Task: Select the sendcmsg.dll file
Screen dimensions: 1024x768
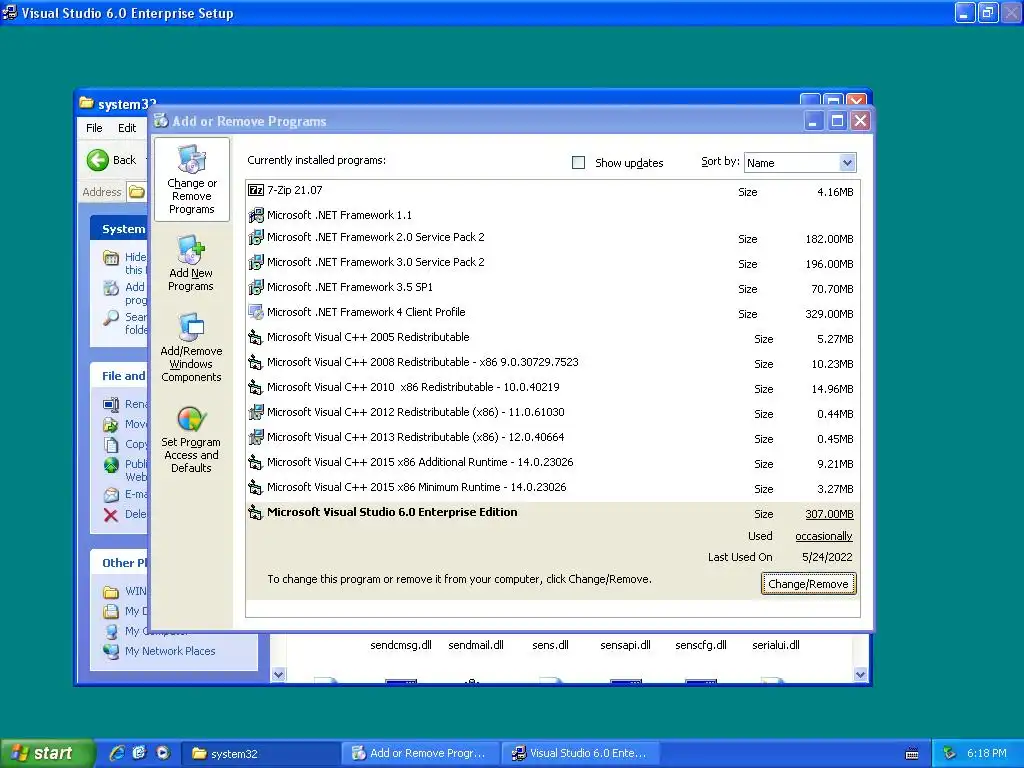Action: click(x=401, y=645)
